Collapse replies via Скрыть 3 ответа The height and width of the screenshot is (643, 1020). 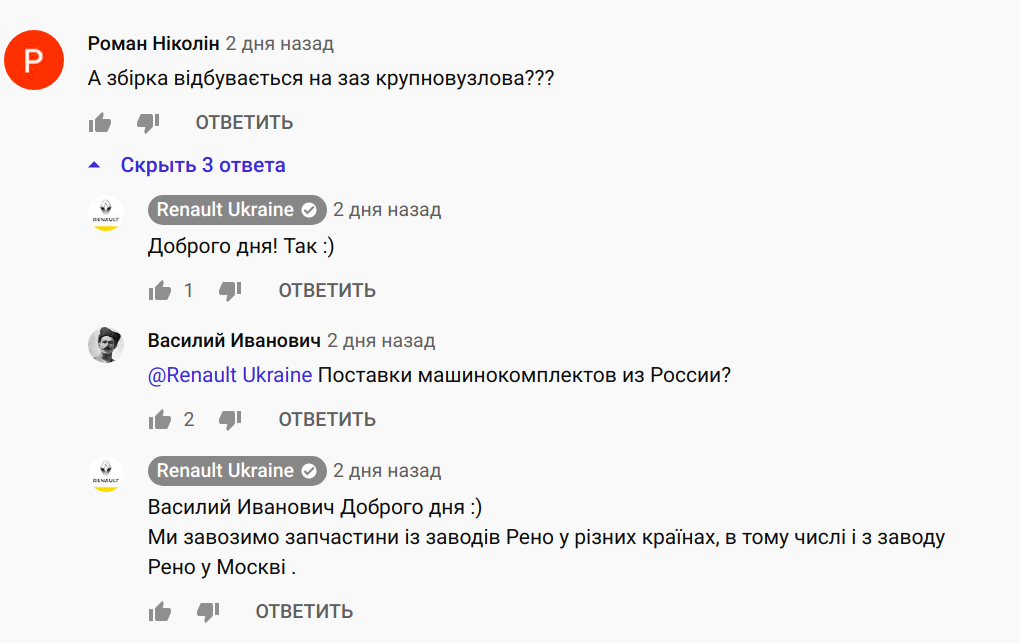tap(203, 165)
